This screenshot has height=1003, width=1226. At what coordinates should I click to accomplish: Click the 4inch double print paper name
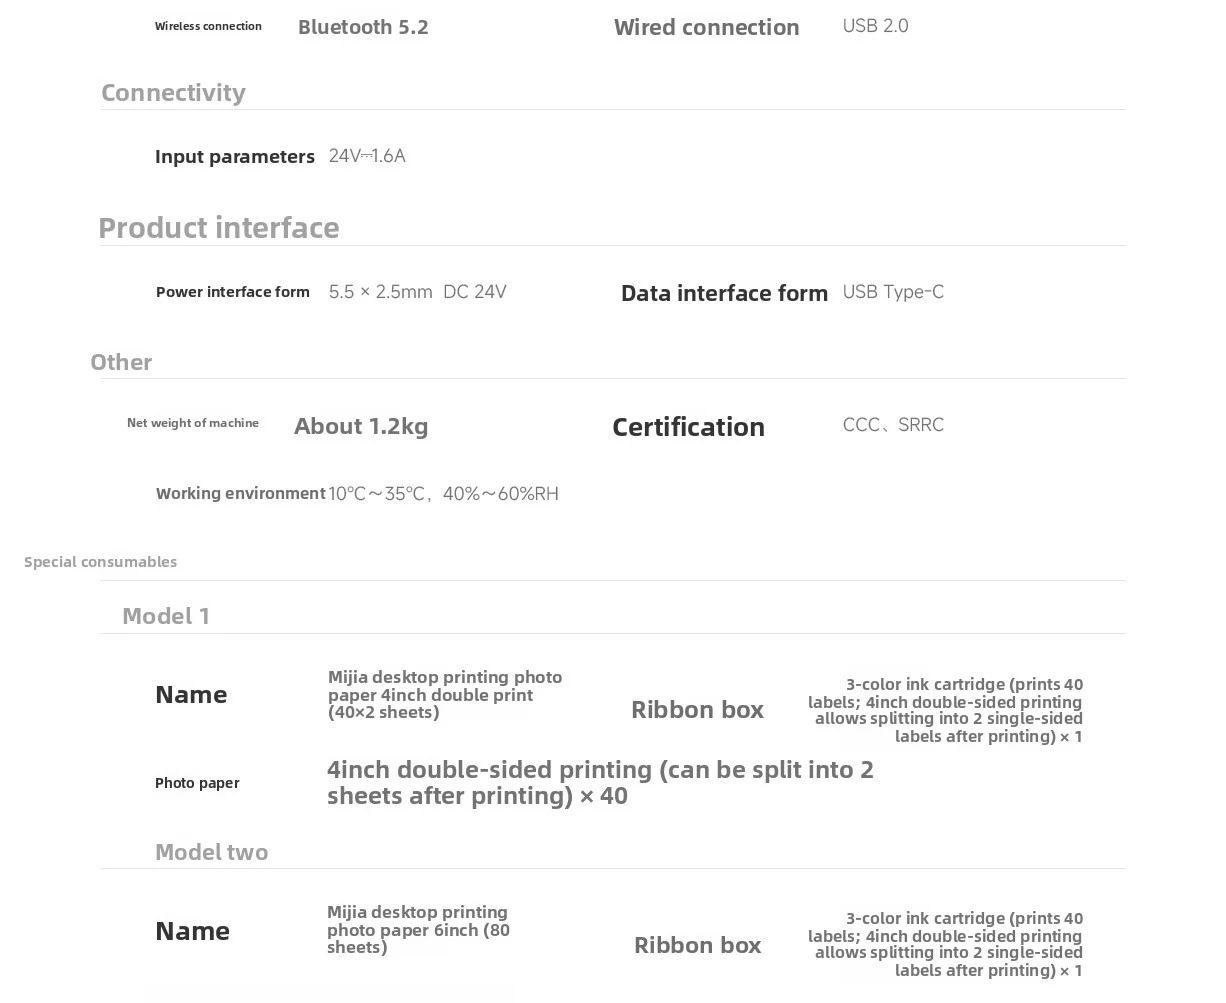coord(445,694)
